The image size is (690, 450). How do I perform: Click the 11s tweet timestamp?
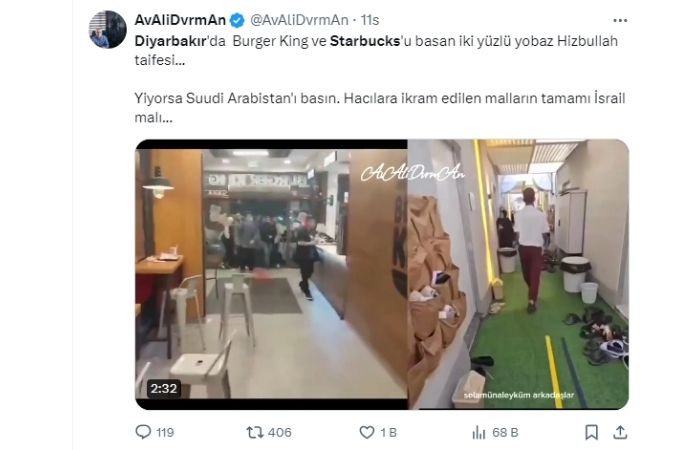(x=370, y=20)
